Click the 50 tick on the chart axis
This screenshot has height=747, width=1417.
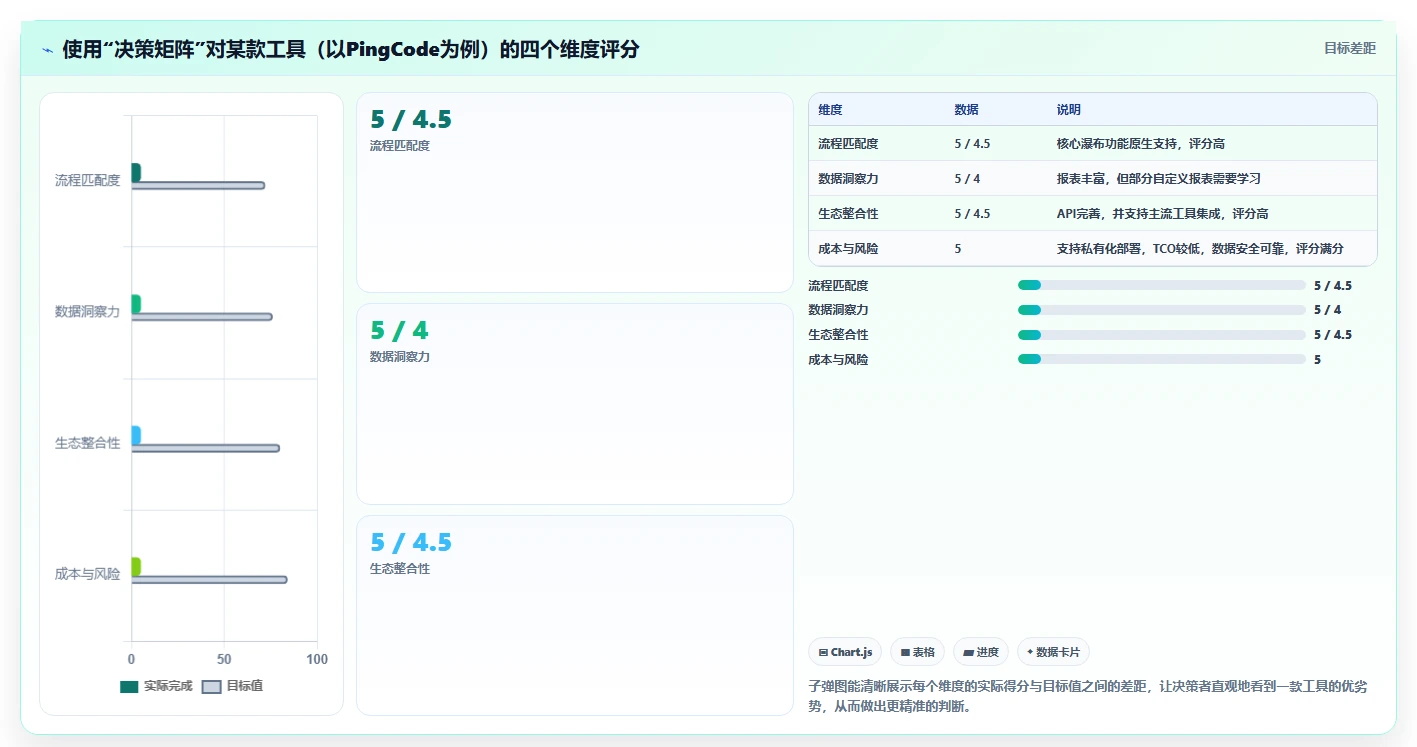pos(224,660)
